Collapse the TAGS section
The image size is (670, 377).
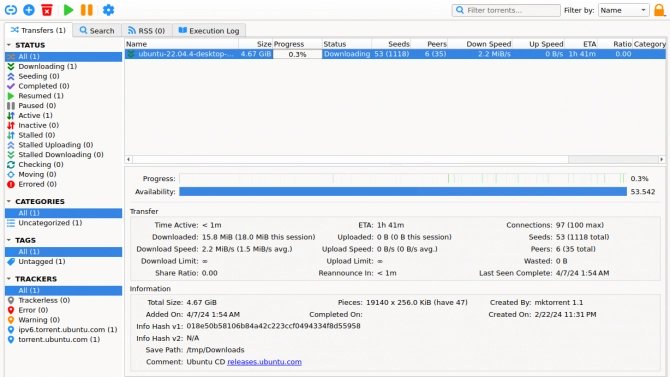(x=9, y=240)
